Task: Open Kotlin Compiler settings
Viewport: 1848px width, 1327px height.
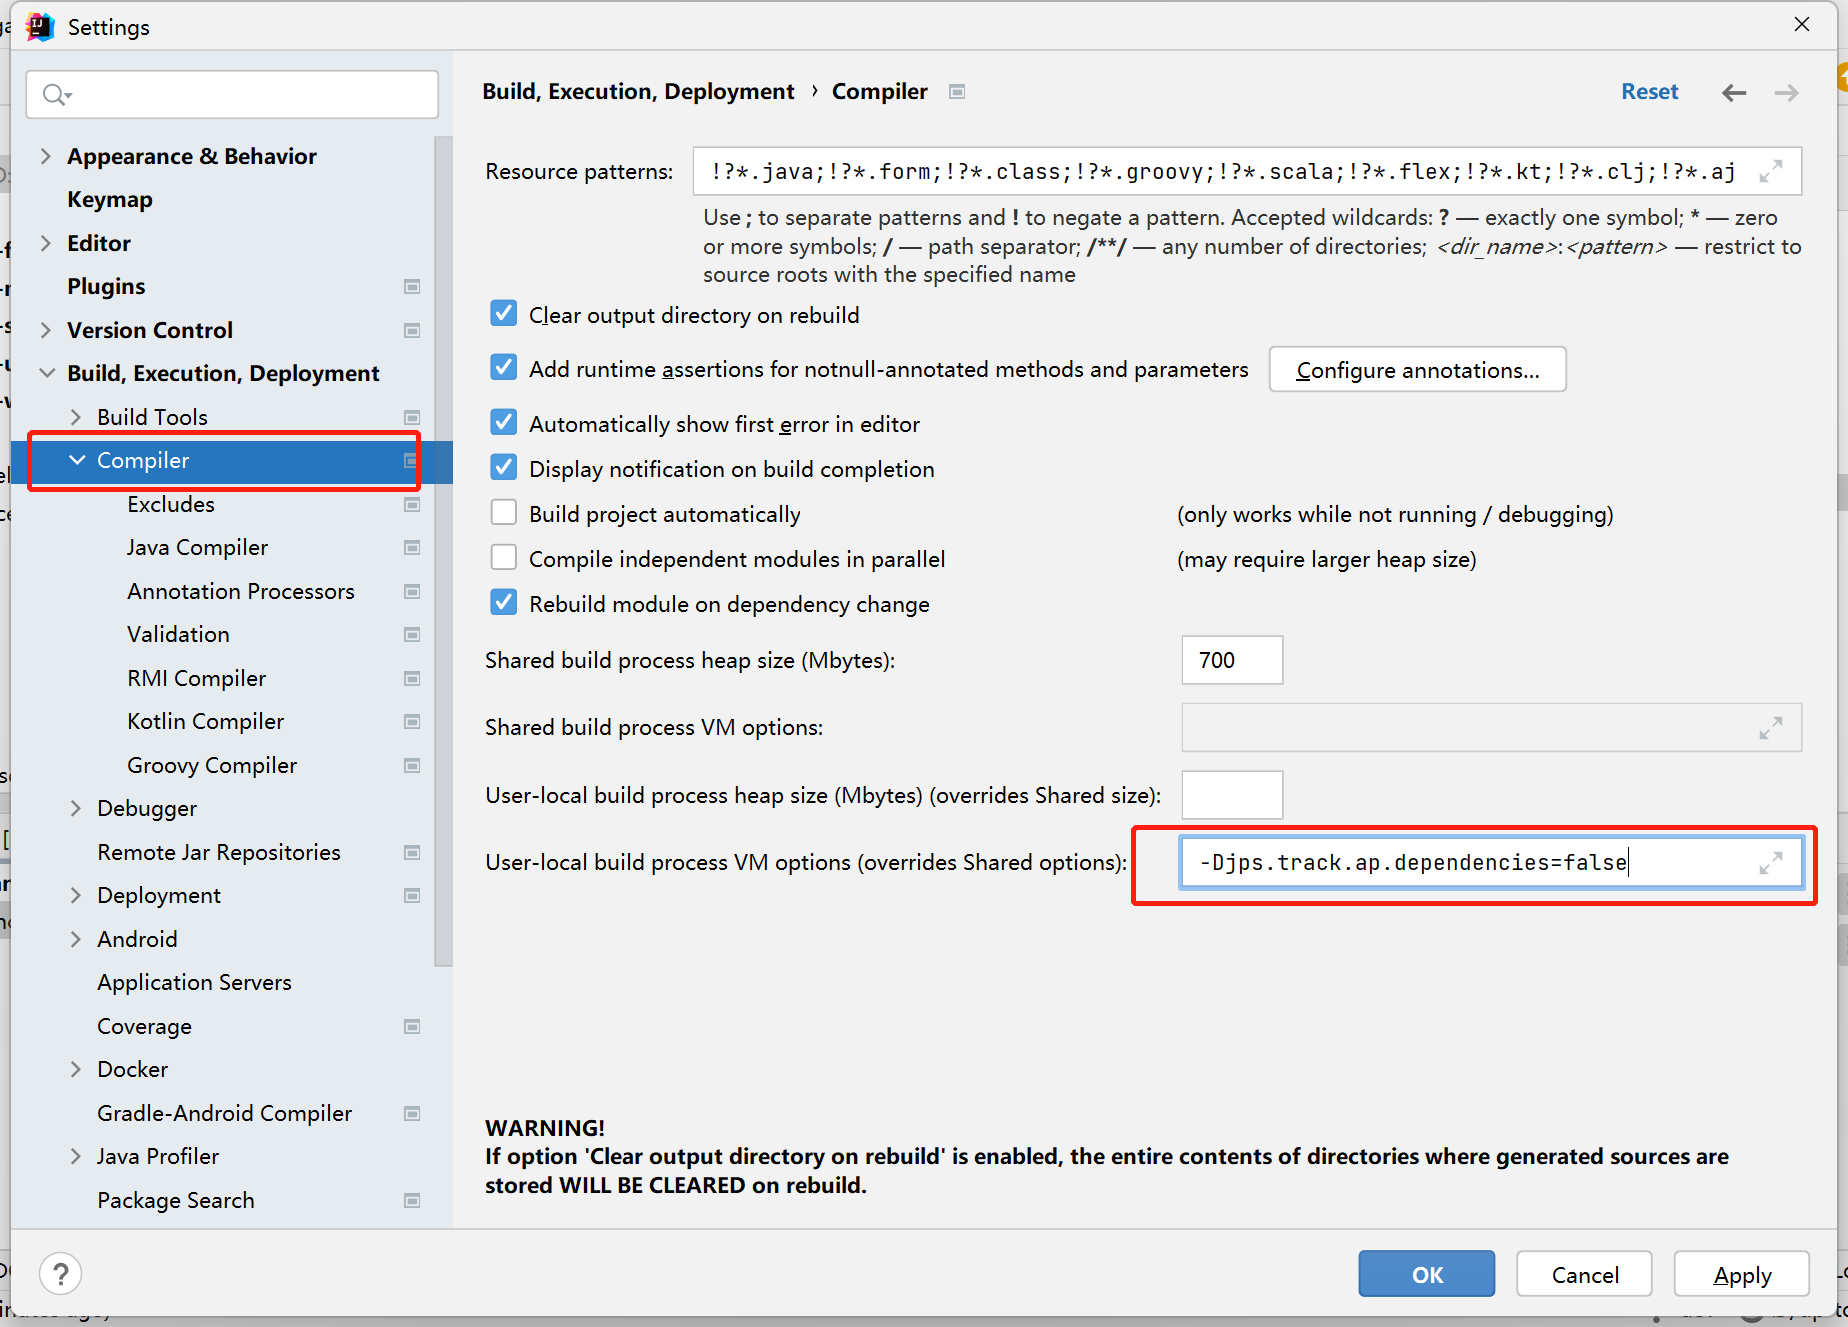Action: click(x=205, y=722)
